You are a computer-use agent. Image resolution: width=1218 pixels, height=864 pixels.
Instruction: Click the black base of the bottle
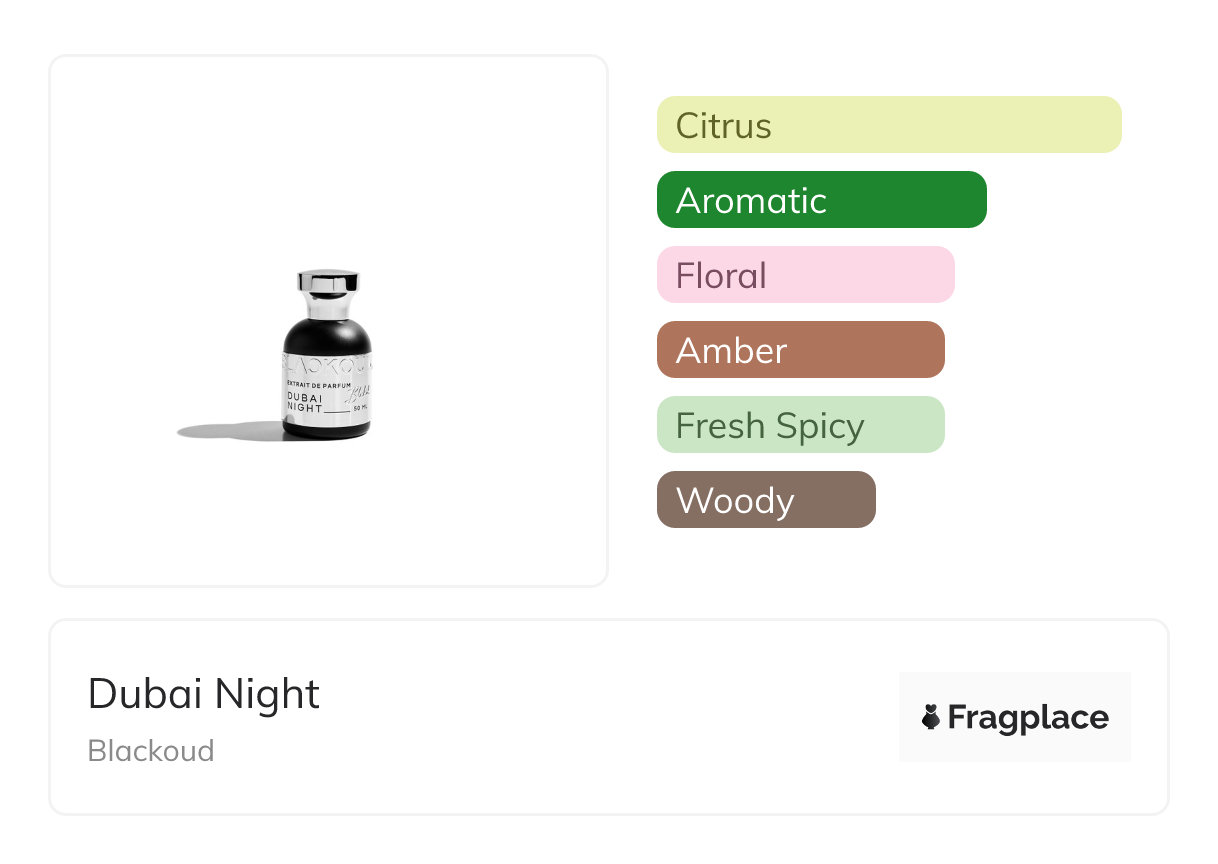[x=326, y=431]
